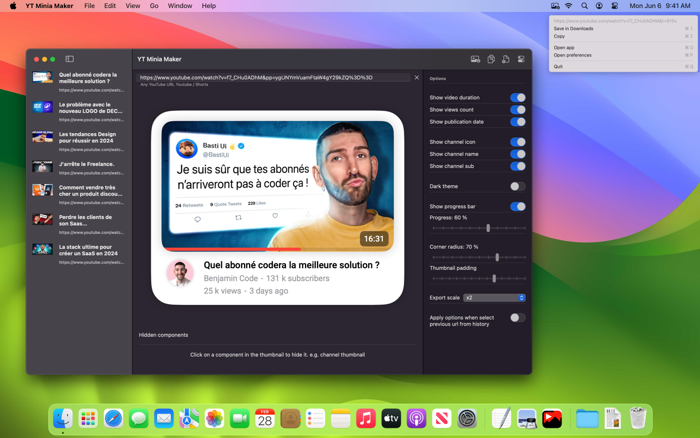
Task: Enable Apply options when select previous url
Action: pos(518,317)
